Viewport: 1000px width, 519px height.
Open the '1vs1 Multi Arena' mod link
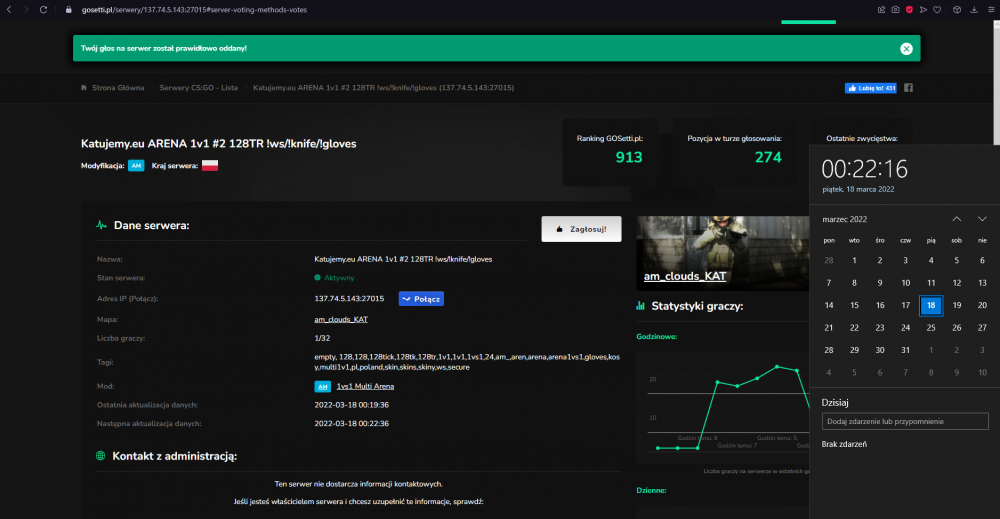pyautogui.click(x=365, y=386)
